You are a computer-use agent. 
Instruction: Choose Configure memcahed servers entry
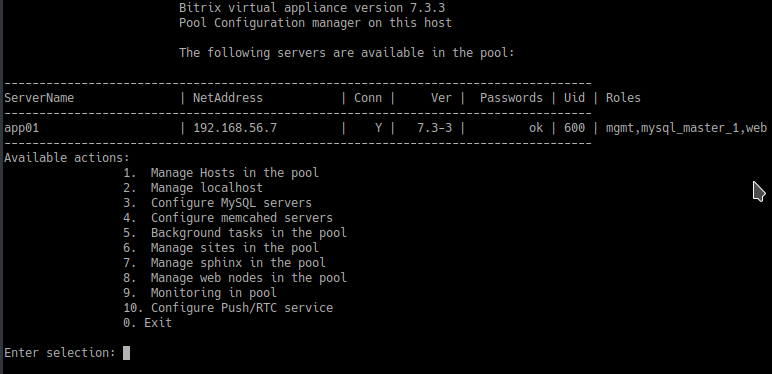point(242,218)
